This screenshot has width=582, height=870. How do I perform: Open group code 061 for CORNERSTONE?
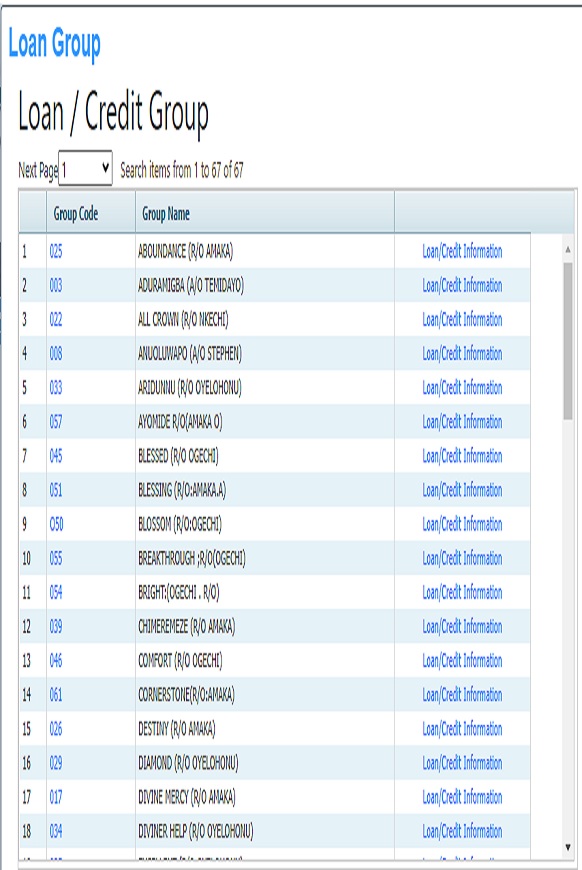coord(56,695)
